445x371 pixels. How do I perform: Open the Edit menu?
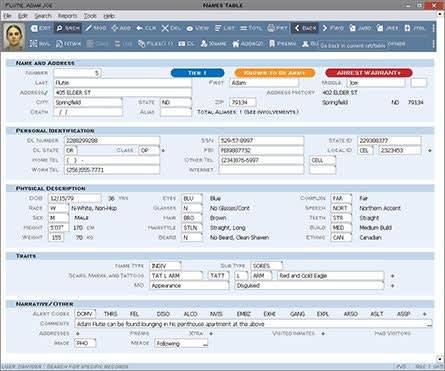pos(23,16)
